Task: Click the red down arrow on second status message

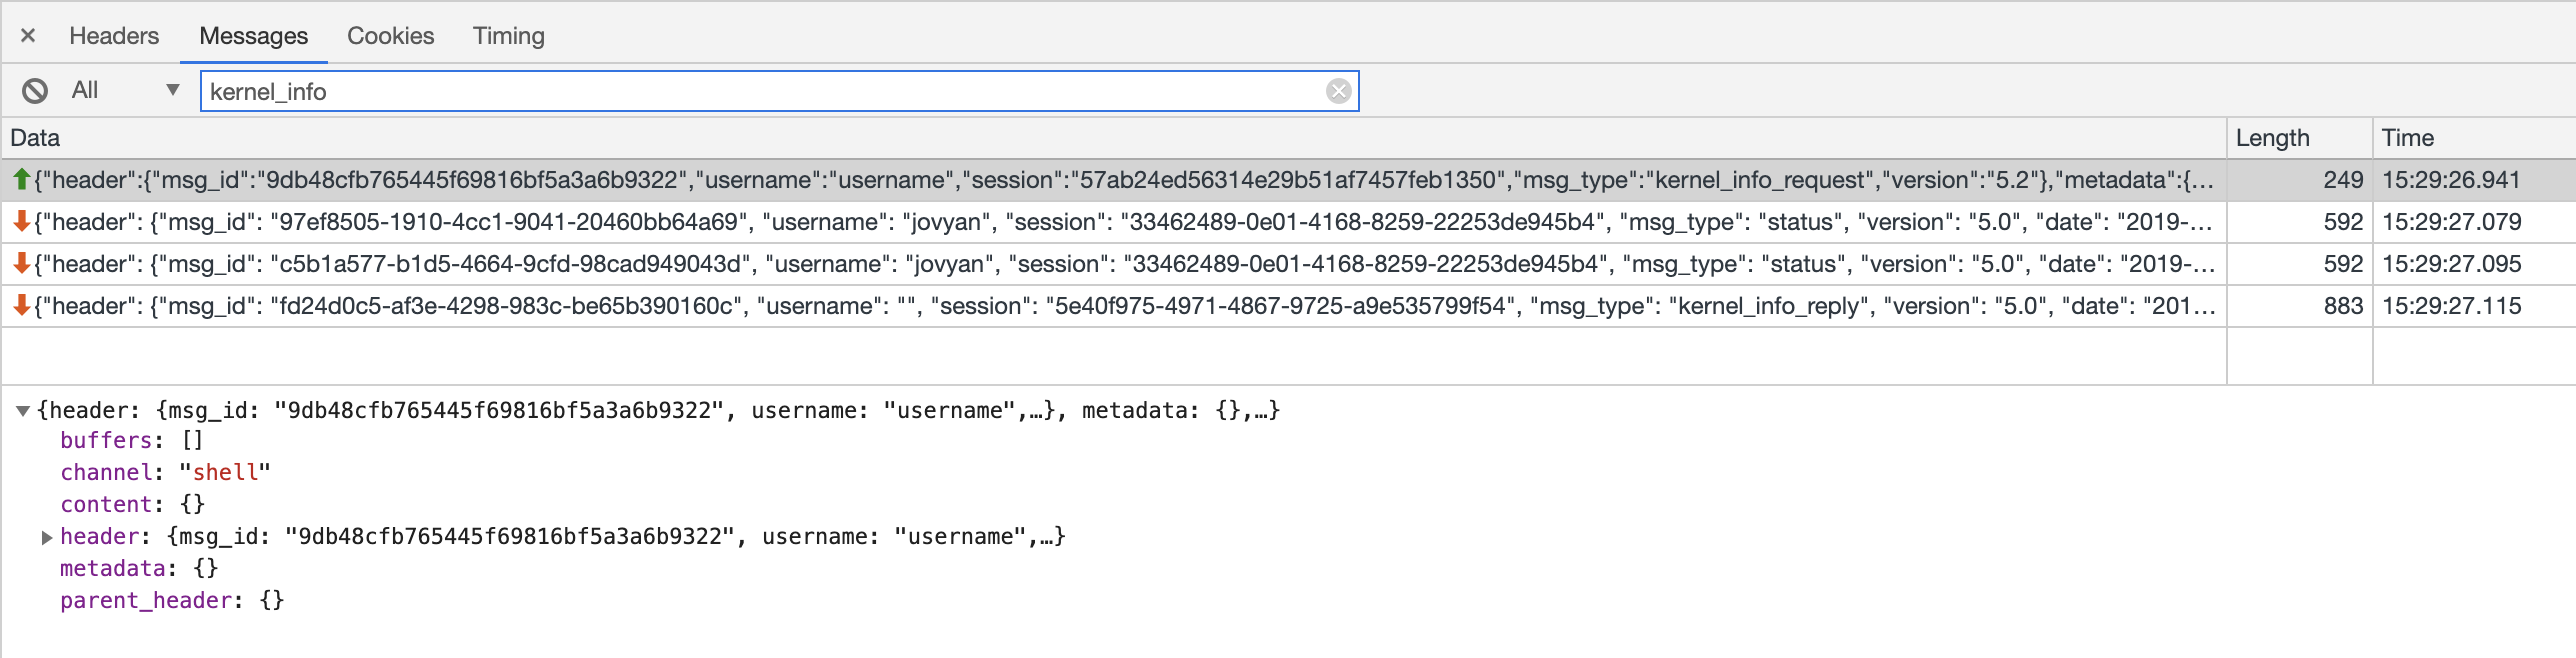Action: click(20, 264)
